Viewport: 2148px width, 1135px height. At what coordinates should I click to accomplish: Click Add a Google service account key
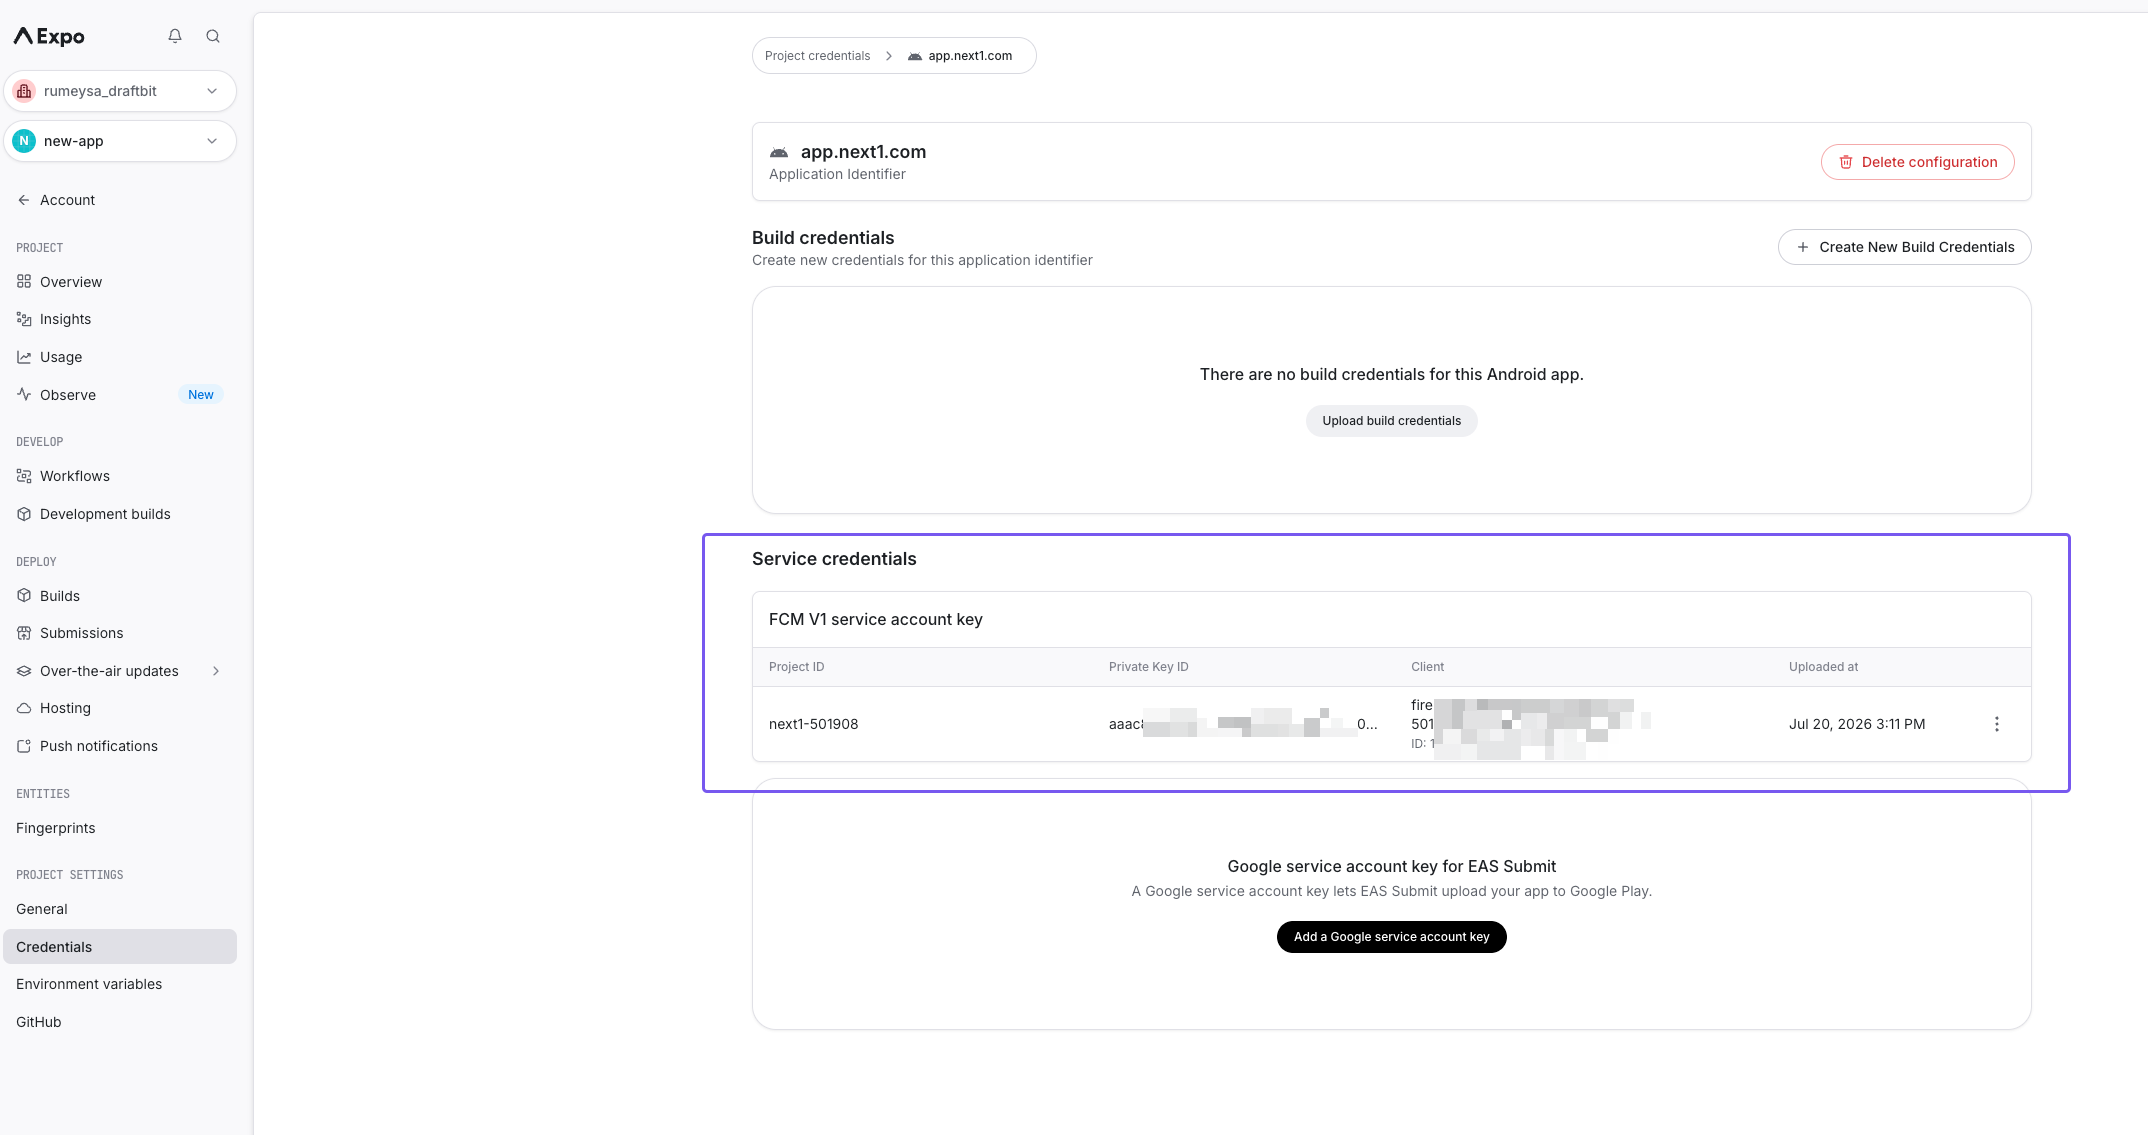tap(1391, 937)
